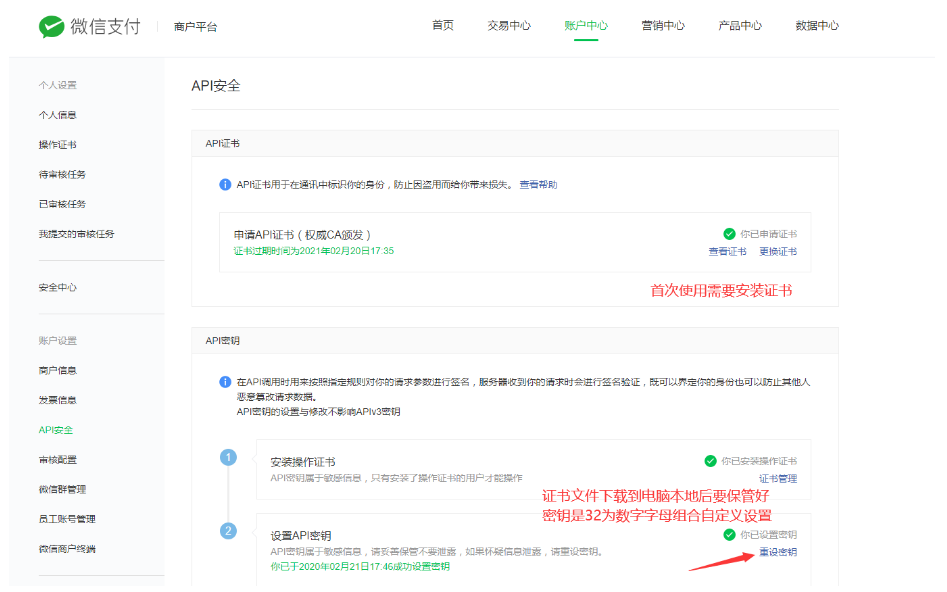The height and width of the screenshot is (592, 947).
Task: Select the API安全 sidebar item
Action: click(x=56, y=430)
